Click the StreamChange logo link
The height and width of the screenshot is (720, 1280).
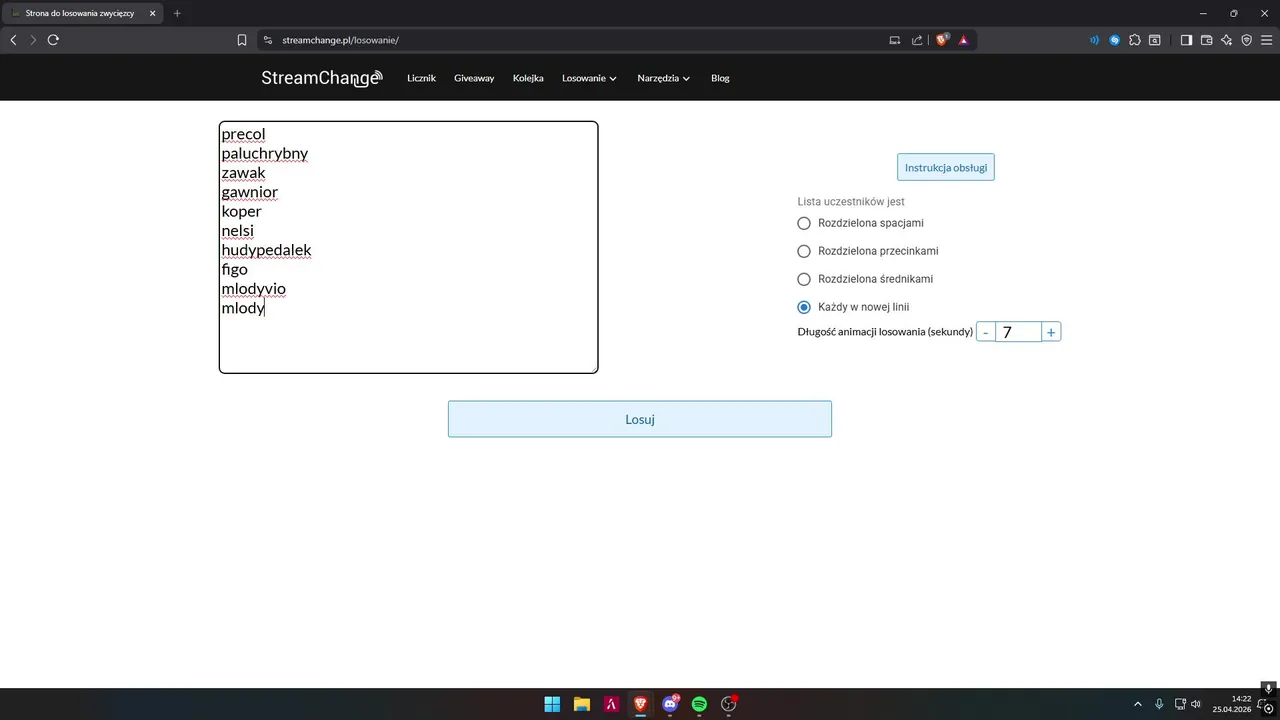322,78
